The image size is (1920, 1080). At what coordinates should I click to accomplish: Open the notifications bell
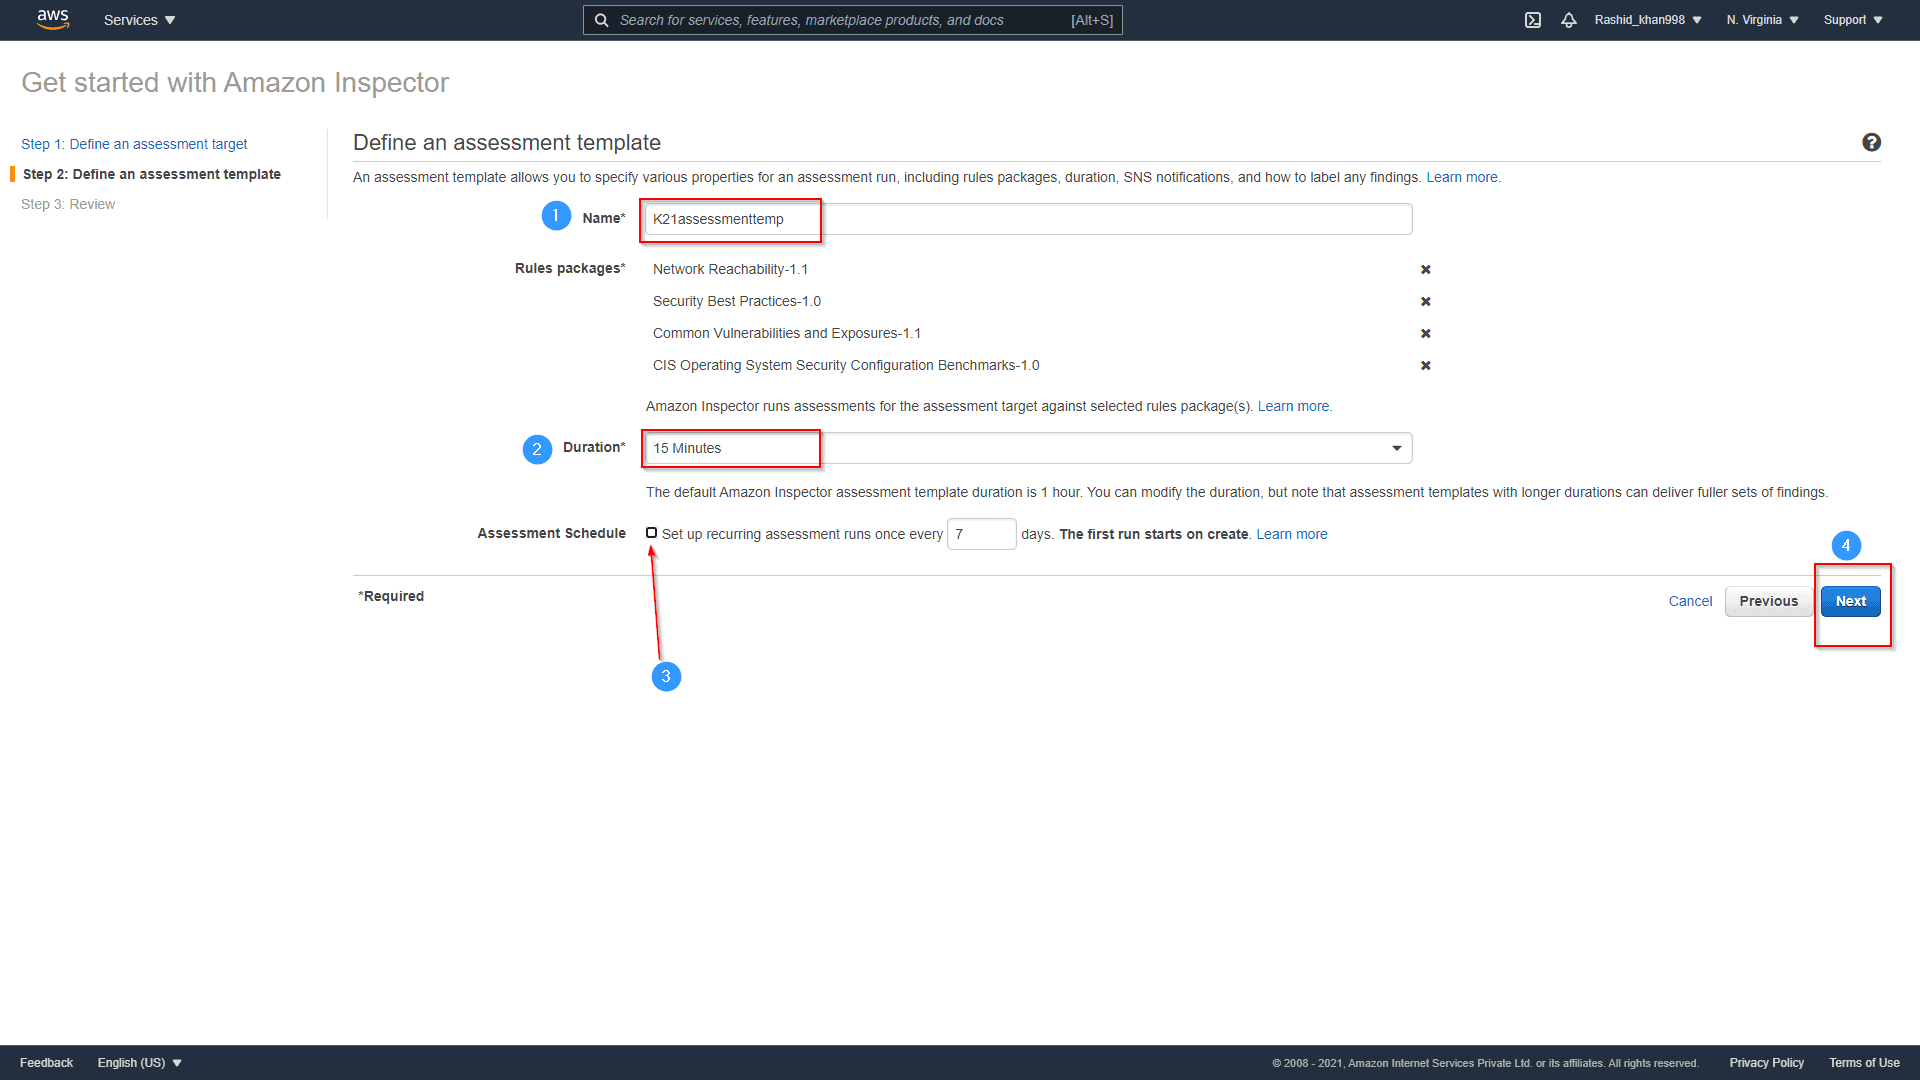pos(1568,20)
